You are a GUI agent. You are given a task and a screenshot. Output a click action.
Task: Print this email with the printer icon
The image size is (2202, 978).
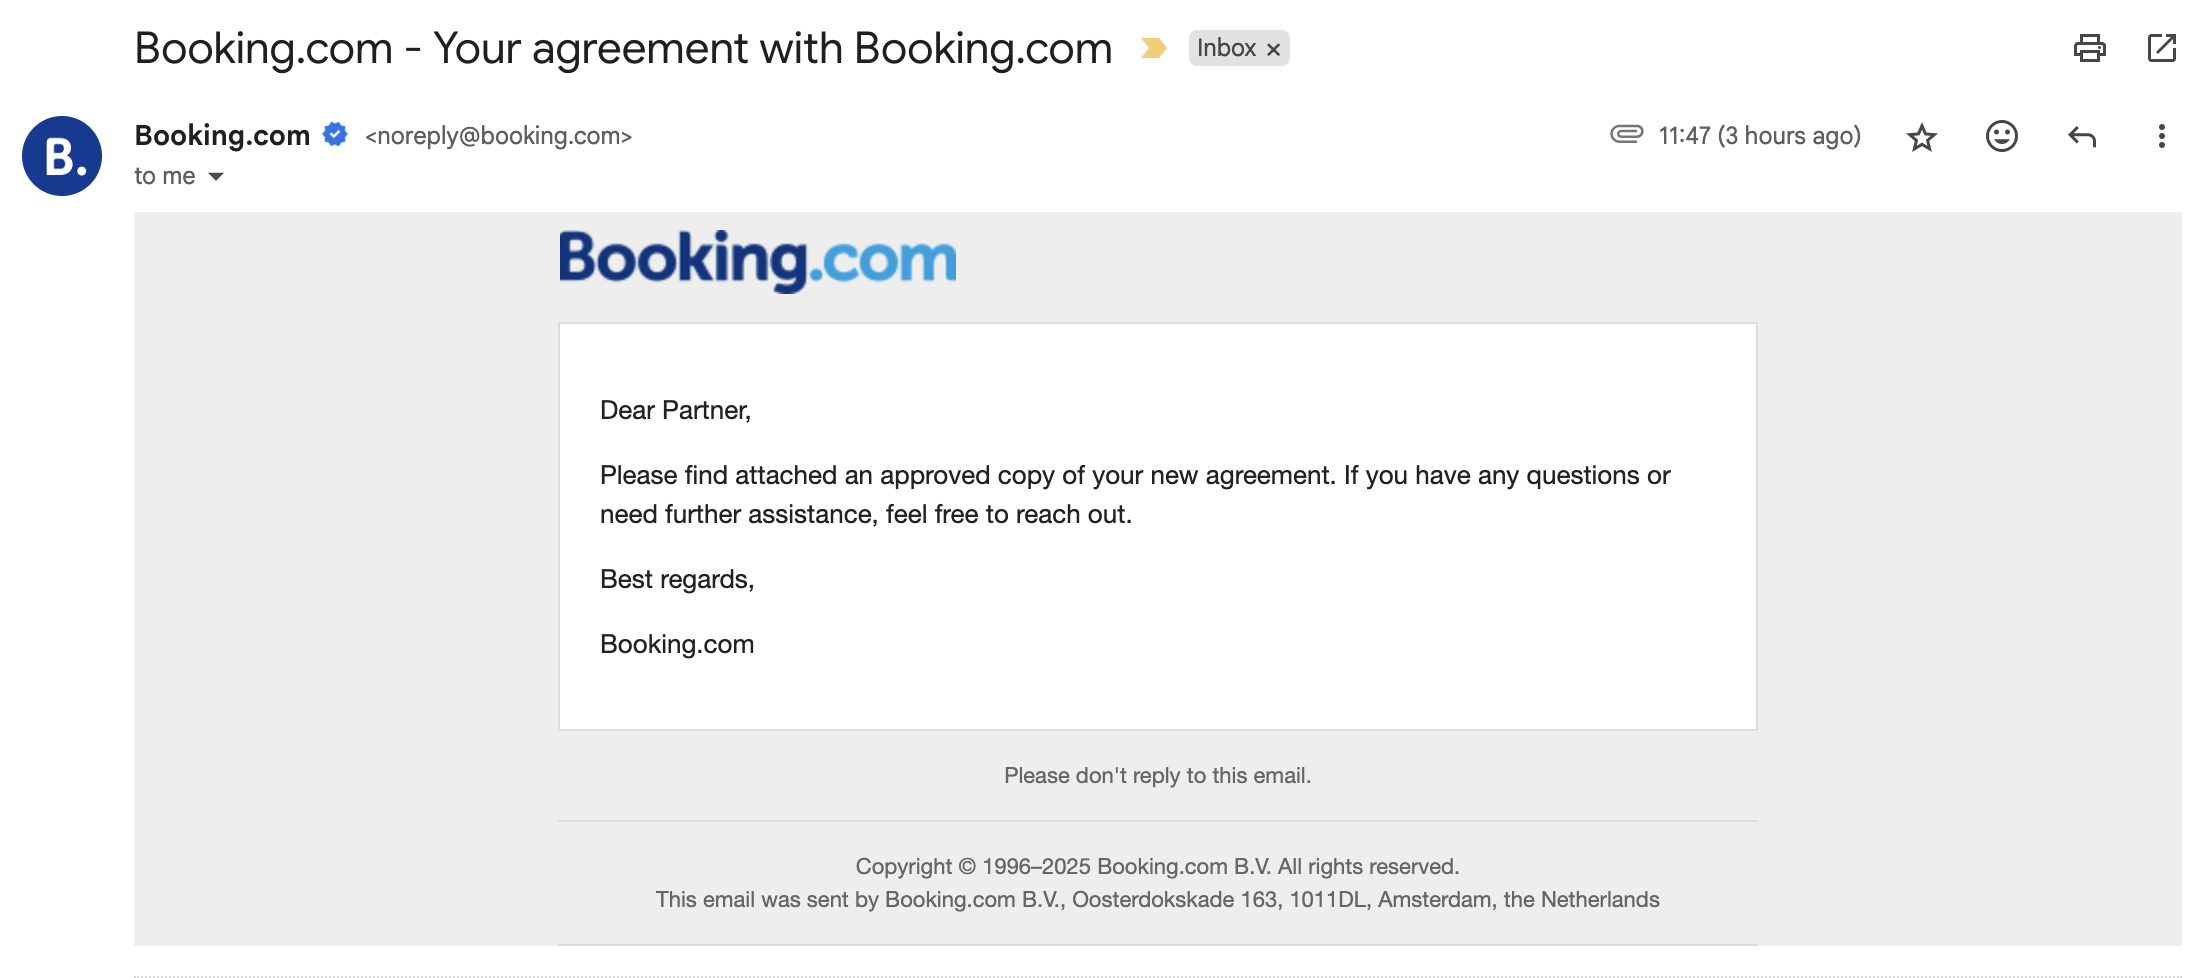pos(2089,48)
